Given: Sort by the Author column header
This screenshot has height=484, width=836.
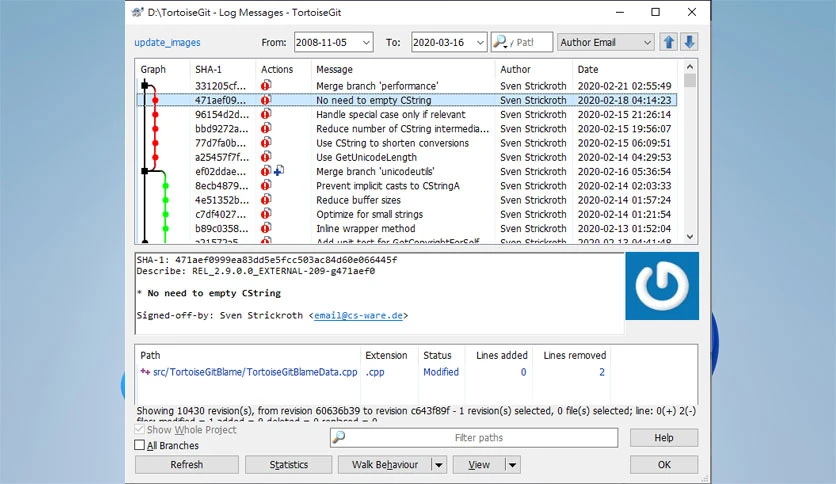Looking at the screenshot, I should coord(534,69).
